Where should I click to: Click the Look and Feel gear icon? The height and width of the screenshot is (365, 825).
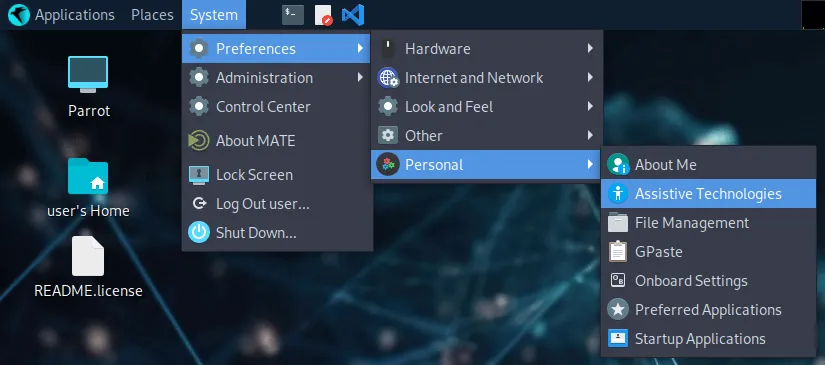(x=388, y=107)
